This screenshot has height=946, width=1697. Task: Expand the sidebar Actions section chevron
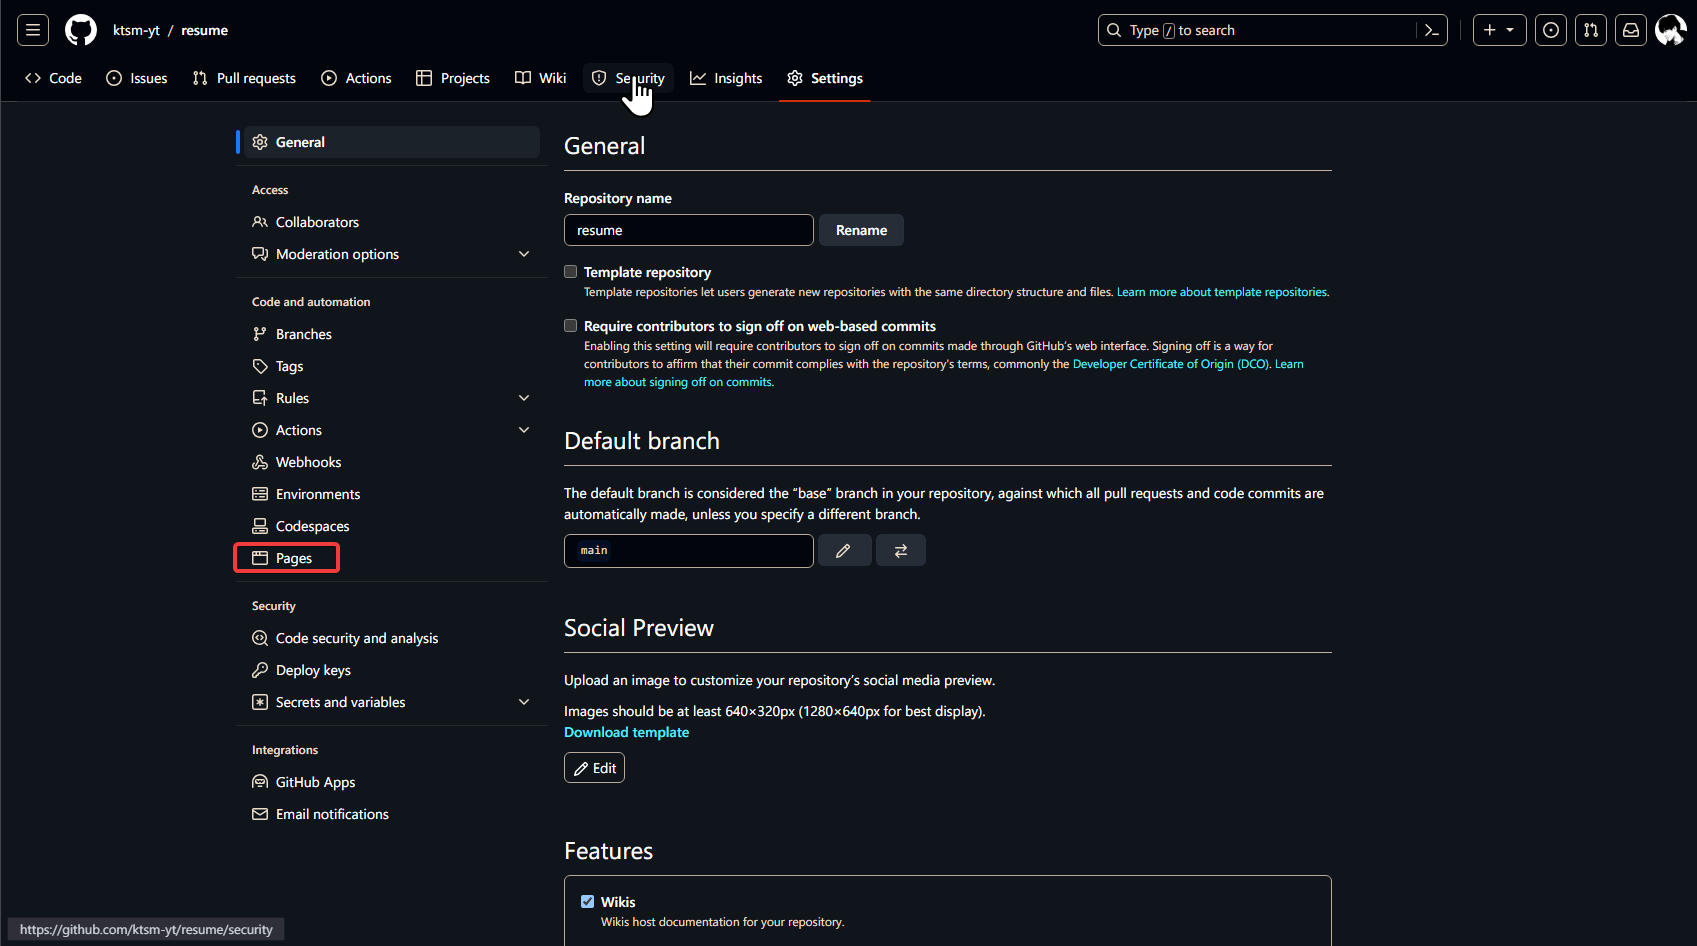point(524,430)
